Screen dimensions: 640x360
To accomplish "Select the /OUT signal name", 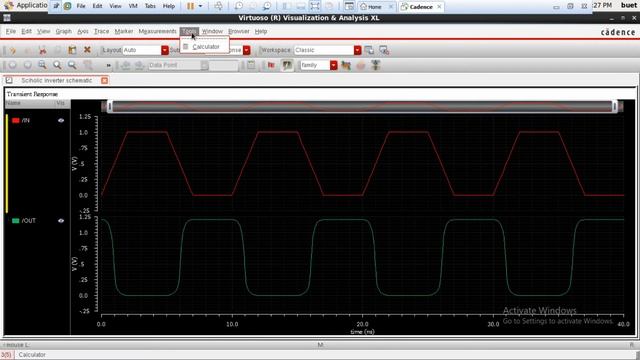I will 29,221.
